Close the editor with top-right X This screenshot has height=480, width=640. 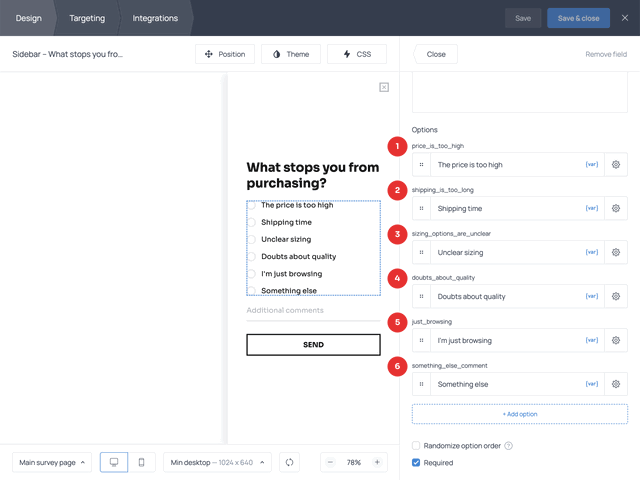click(x=624, y=18)
